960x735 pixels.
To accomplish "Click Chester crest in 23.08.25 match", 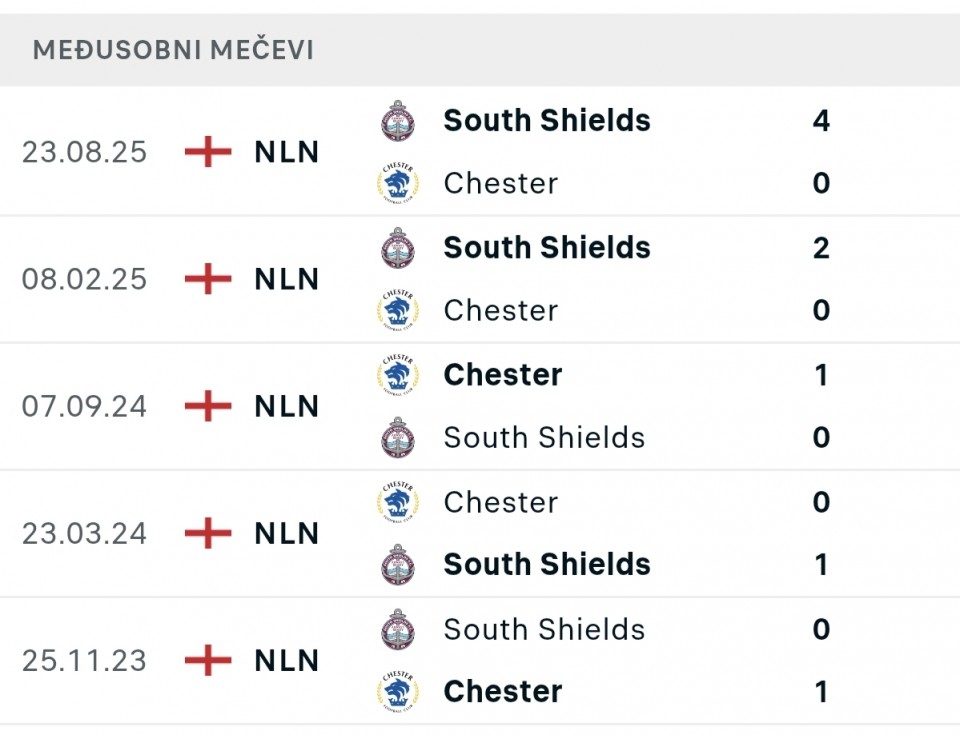I will pyautogui.click(x=398, y=183).
